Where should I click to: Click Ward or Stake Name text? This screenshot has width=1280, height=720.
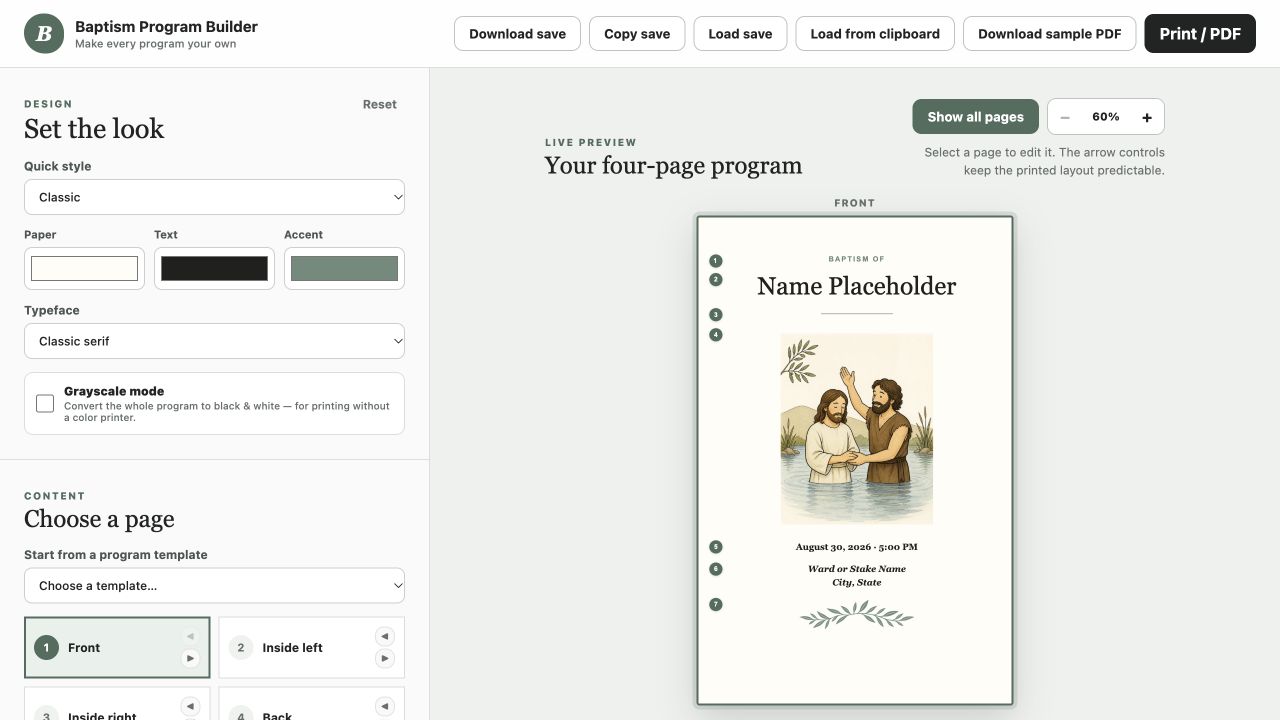click(x=856, y=569)
